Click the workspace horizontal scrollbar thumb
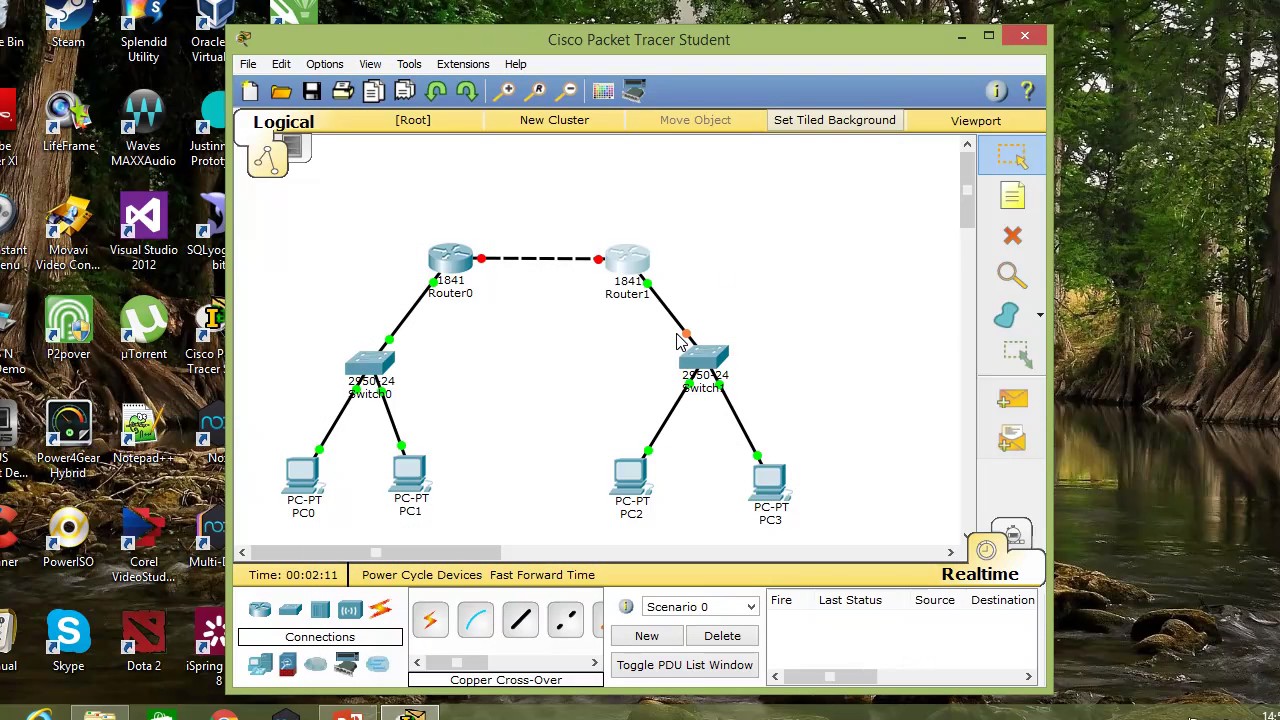Screen dimensions: 1280x720 click(x=376, y=552)
